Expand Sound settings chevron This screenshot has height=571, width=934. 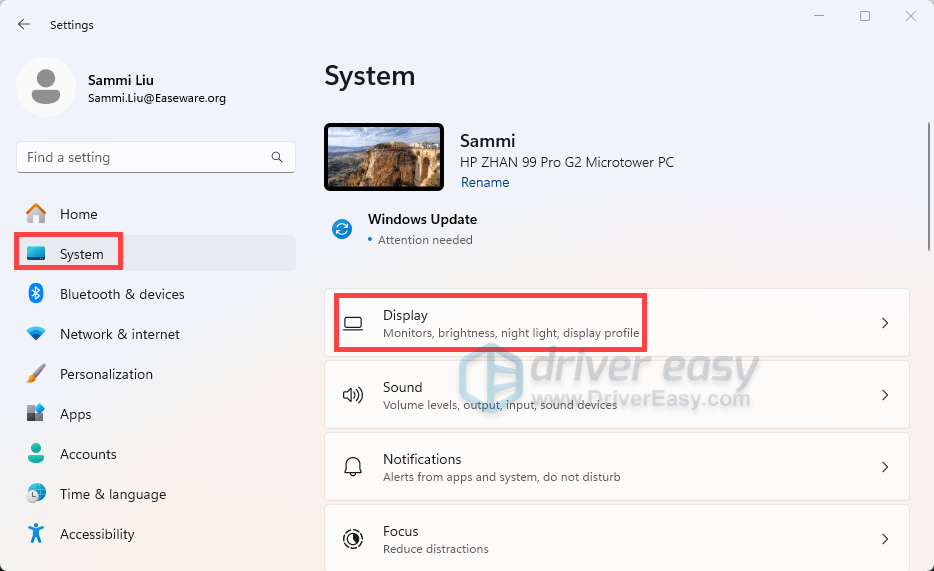pos(884,395)
